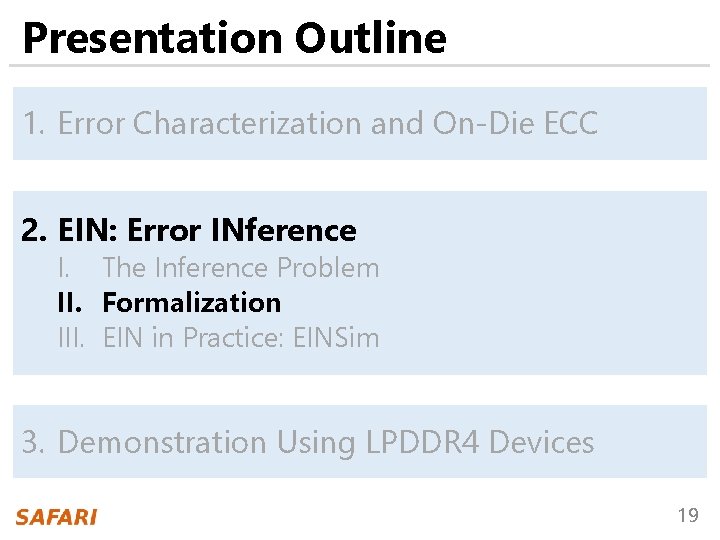Screen dimensions: 720x540
Task: Open "EIN in Practice: EINSim" sub-item
Action: 241,338
